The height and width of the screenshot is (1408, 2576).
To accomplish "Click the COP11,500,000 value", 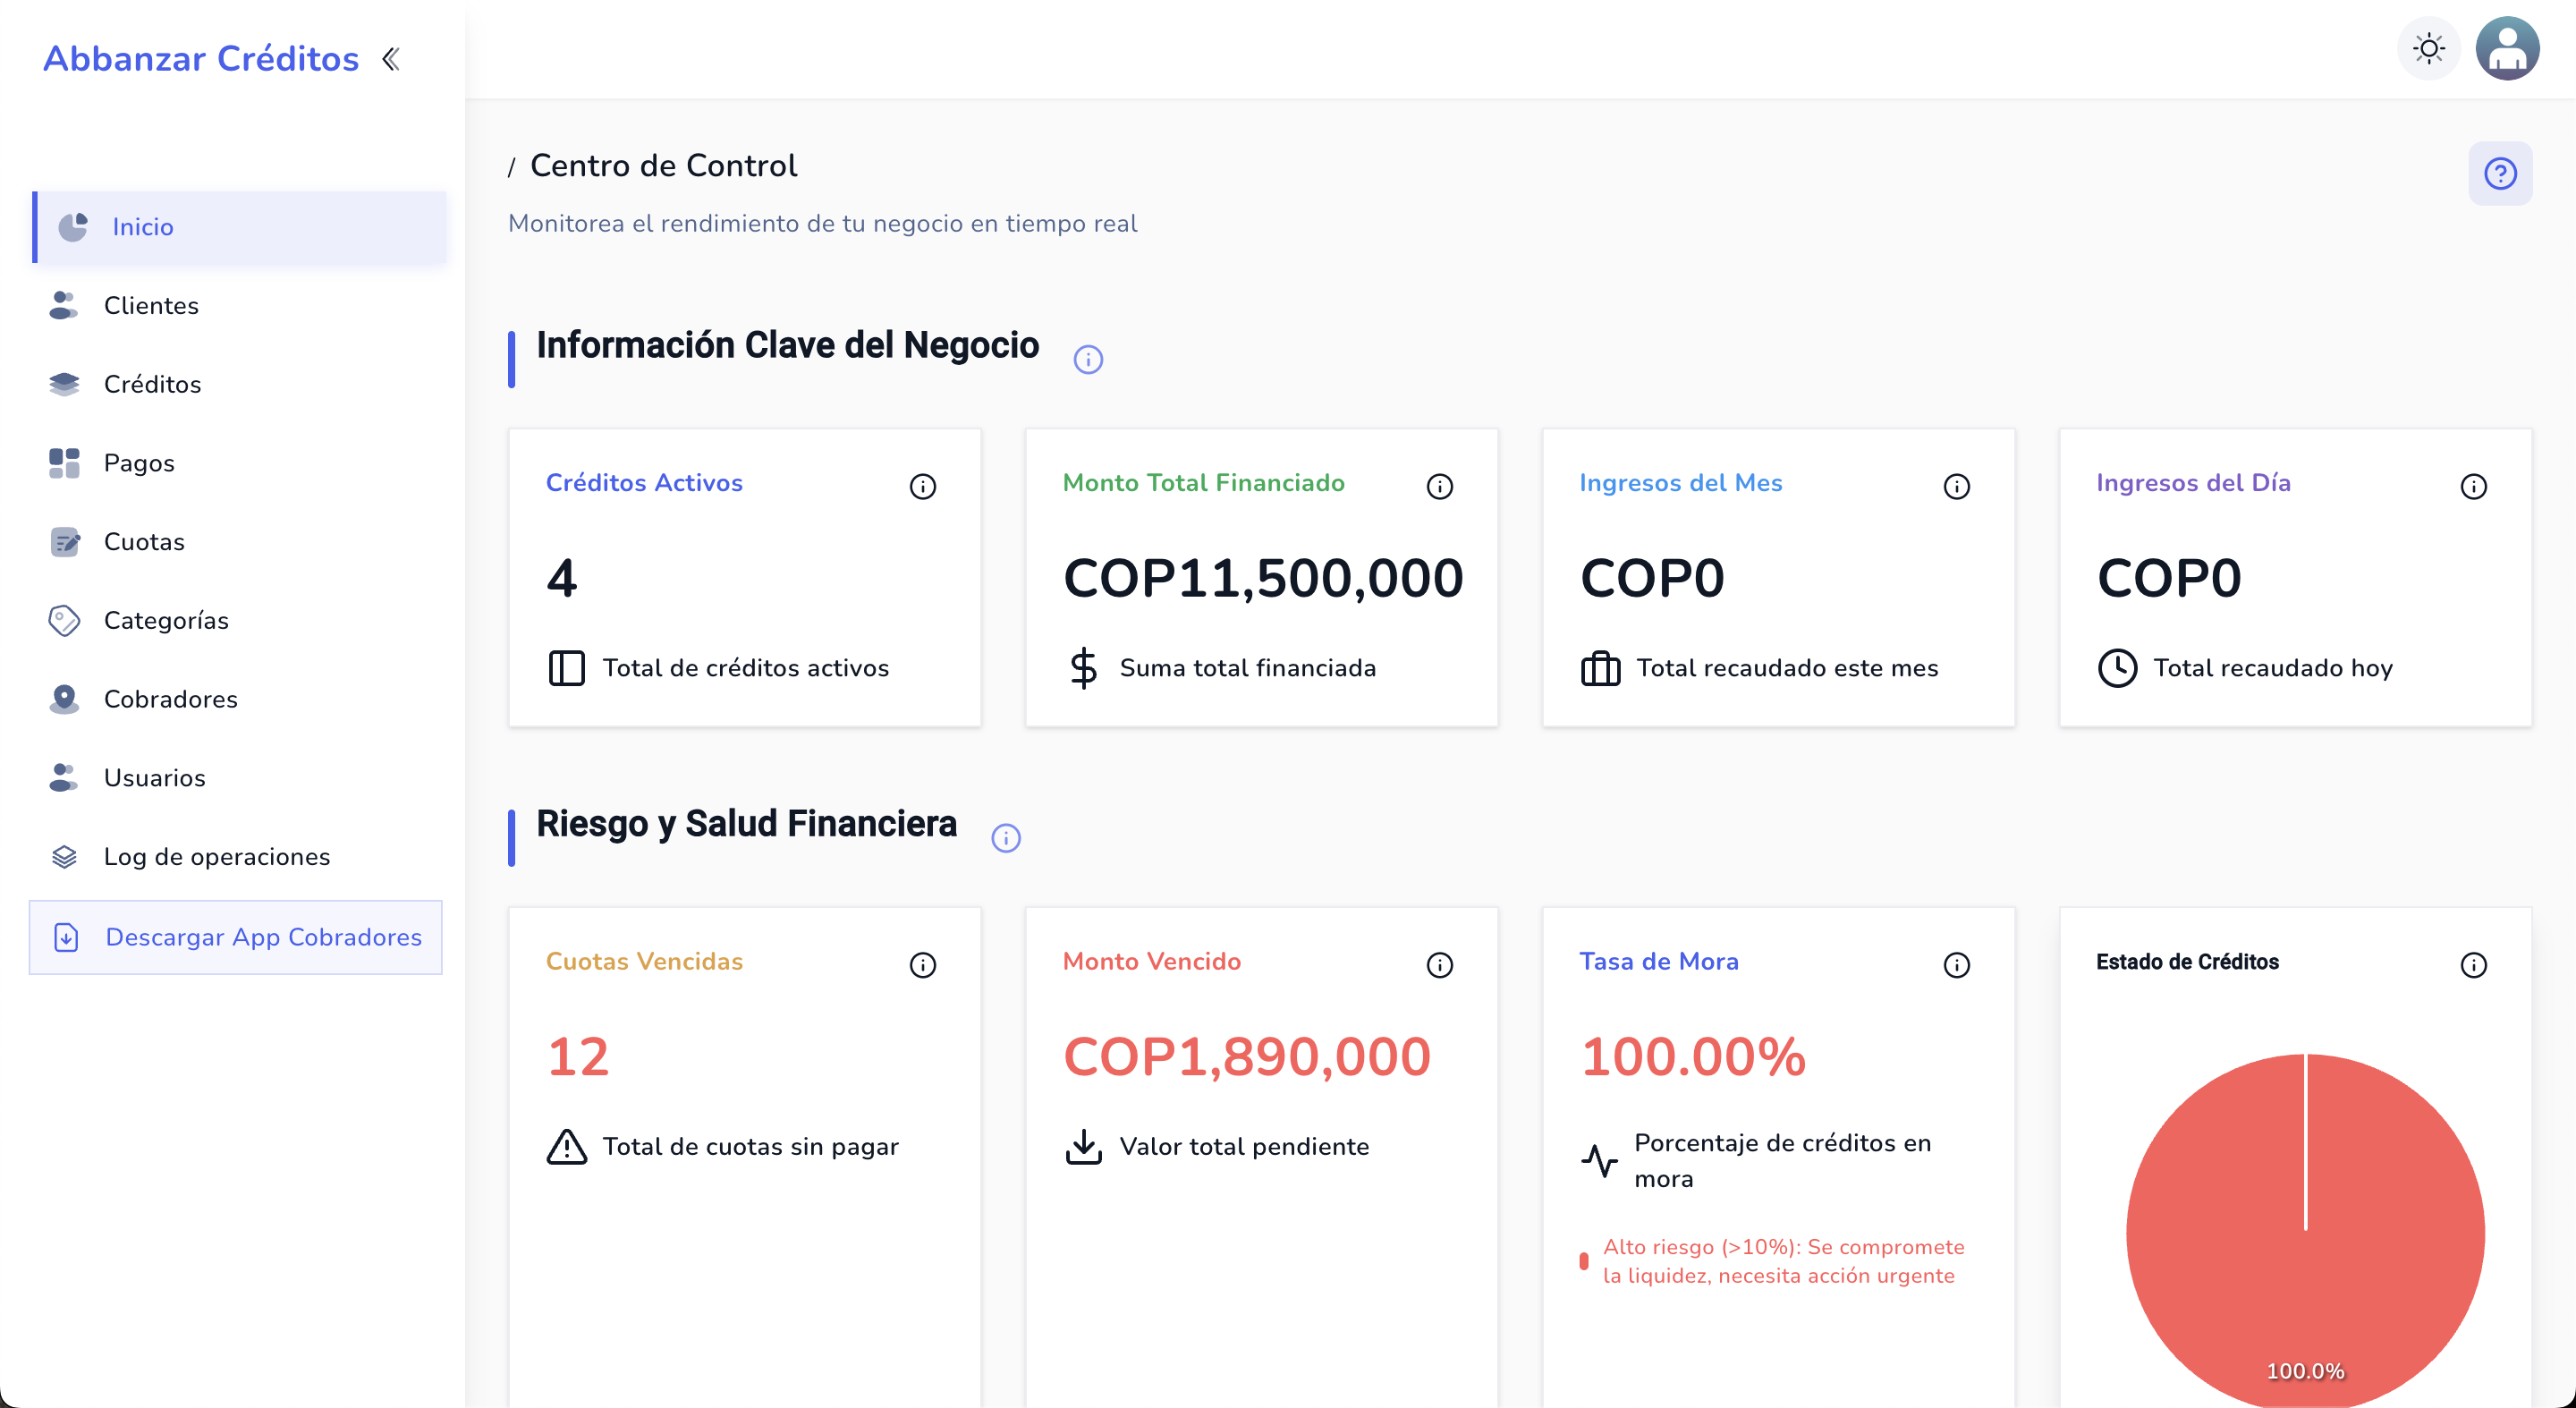I will coord(1263,578).
